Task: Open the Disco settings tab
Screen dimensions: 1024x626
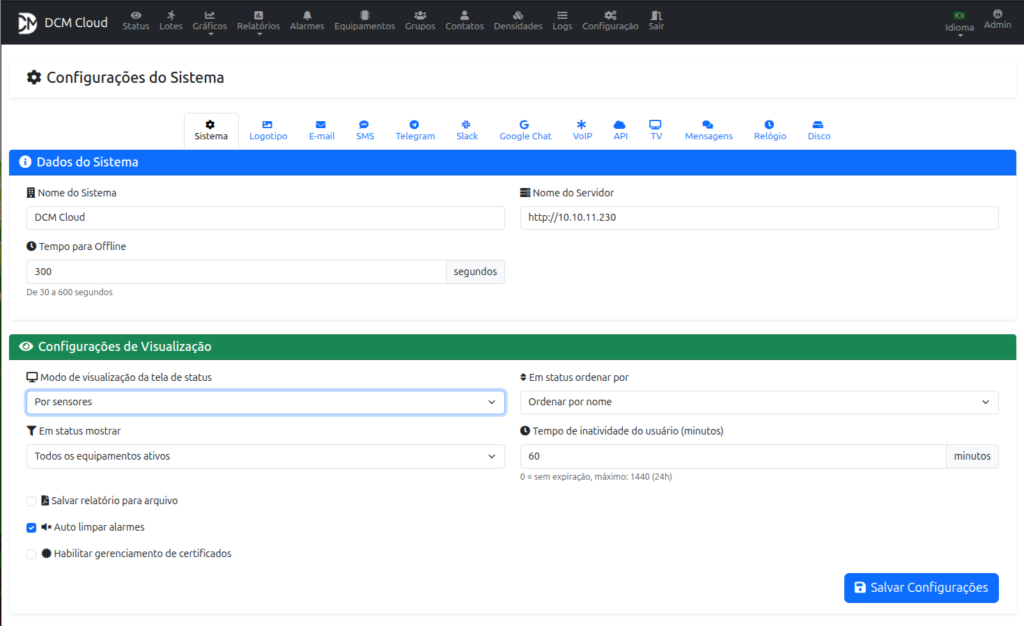Action: click(x=818, y=130)
